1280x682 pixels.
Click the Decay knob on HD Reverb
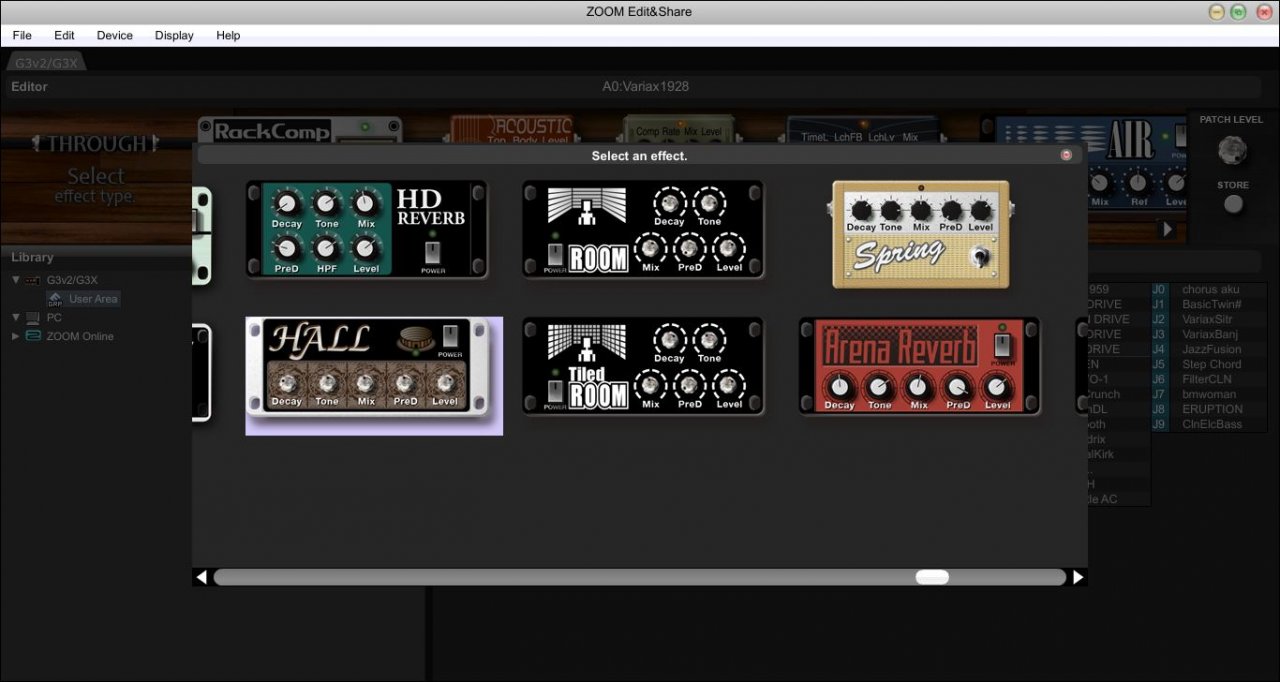(x=287, y=203)
